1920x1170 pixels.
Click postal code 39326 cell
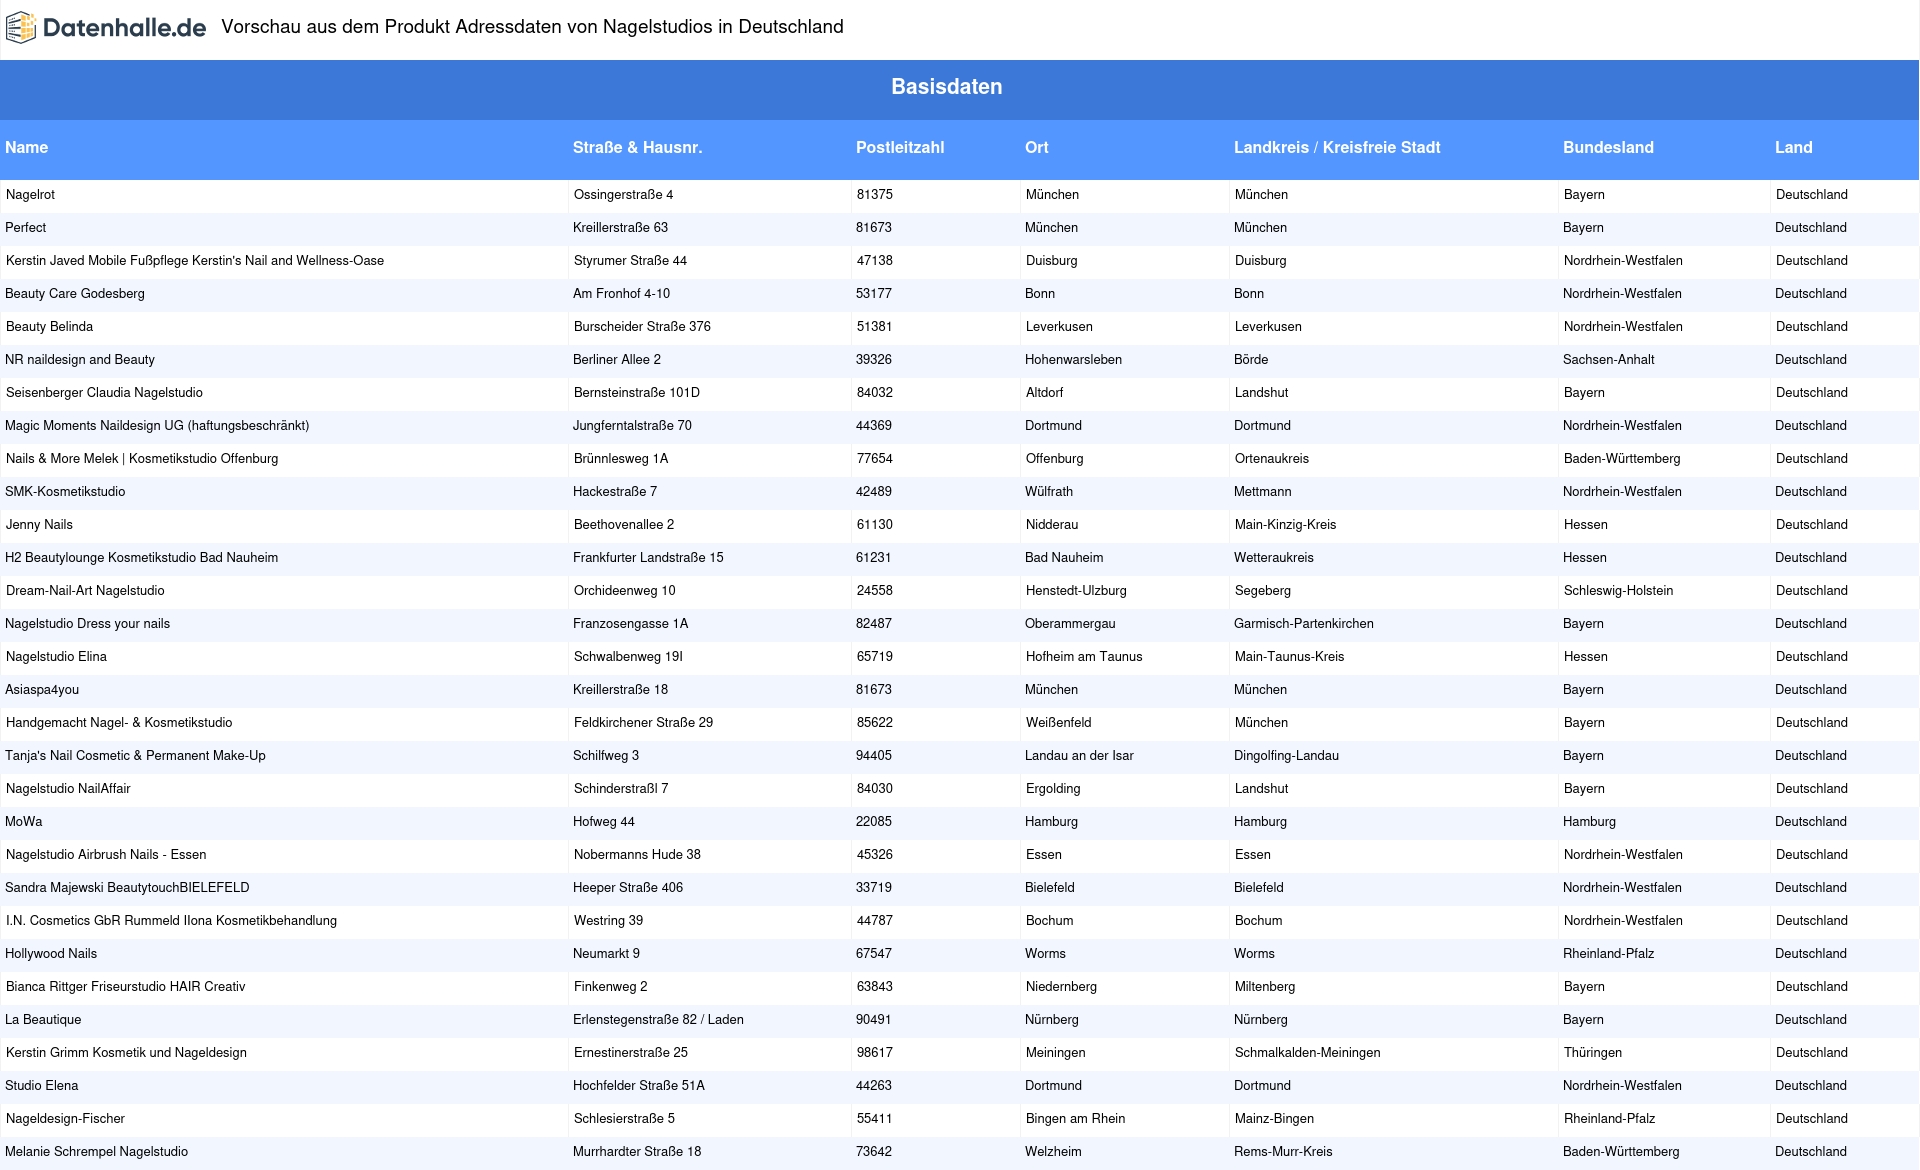point(873,360)
